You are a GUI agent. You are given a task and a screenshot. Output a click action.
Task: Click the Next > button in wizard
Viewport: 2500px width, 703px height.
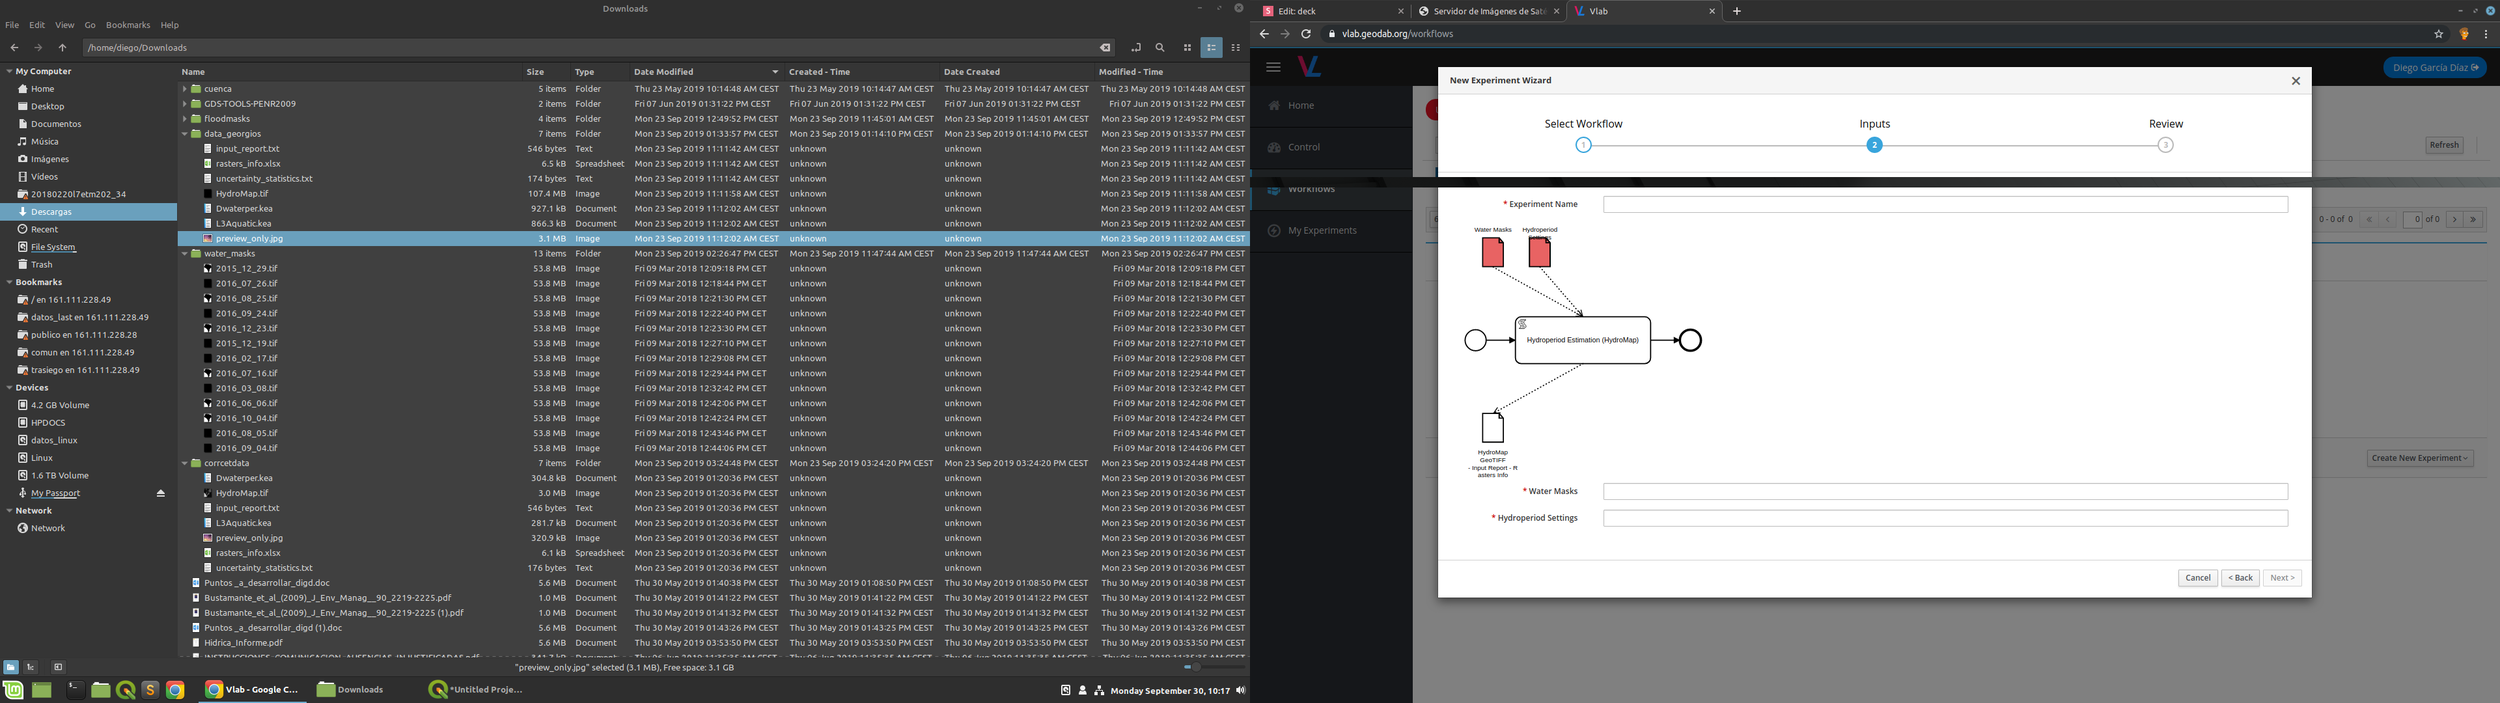tap(2282, 578)
